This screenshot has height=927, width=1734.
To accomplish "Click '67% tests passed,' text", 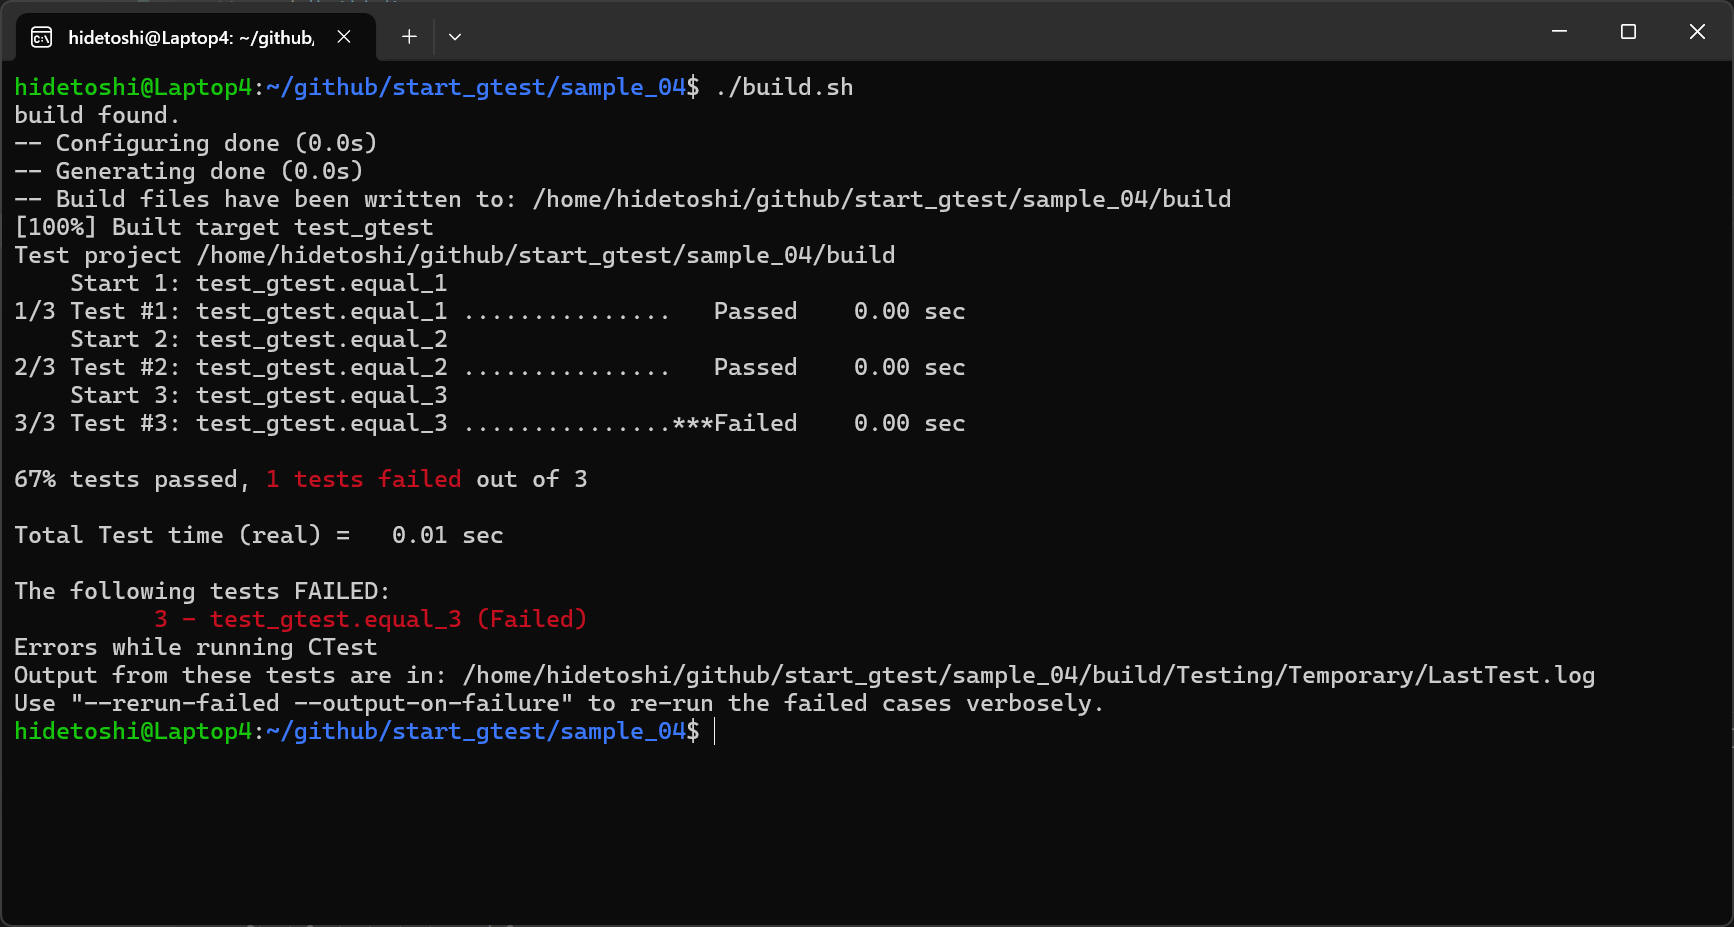I will (132, 479).
